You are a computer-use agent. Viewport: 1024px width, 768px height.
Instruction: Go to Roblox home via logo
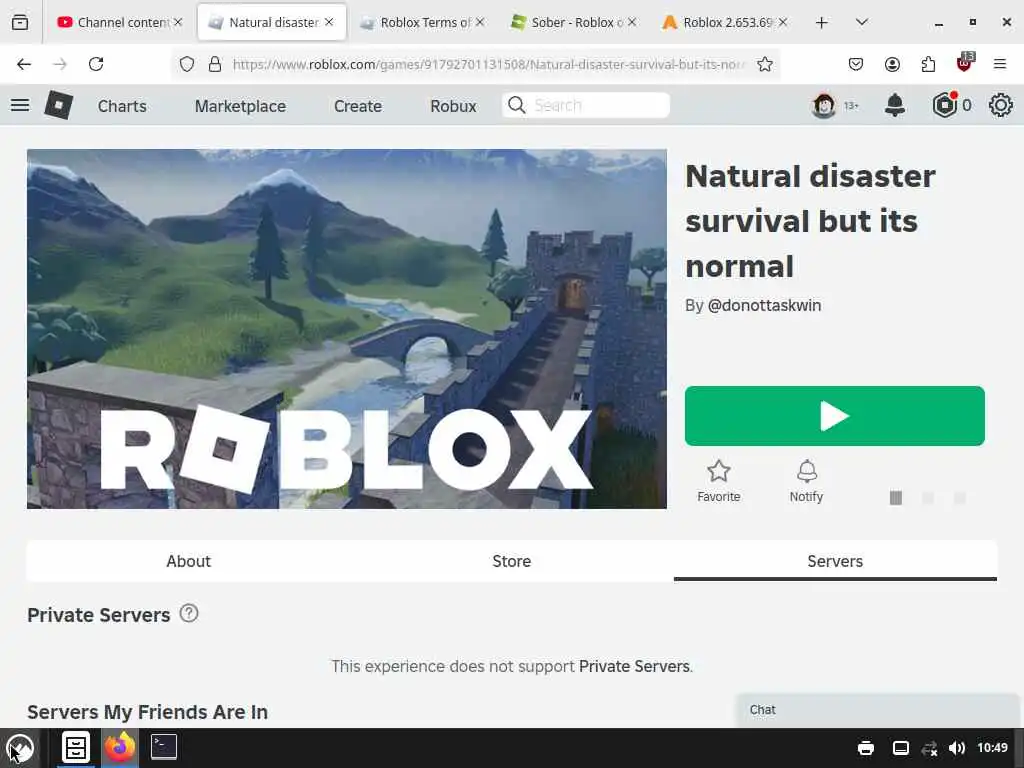click(59, 105)
